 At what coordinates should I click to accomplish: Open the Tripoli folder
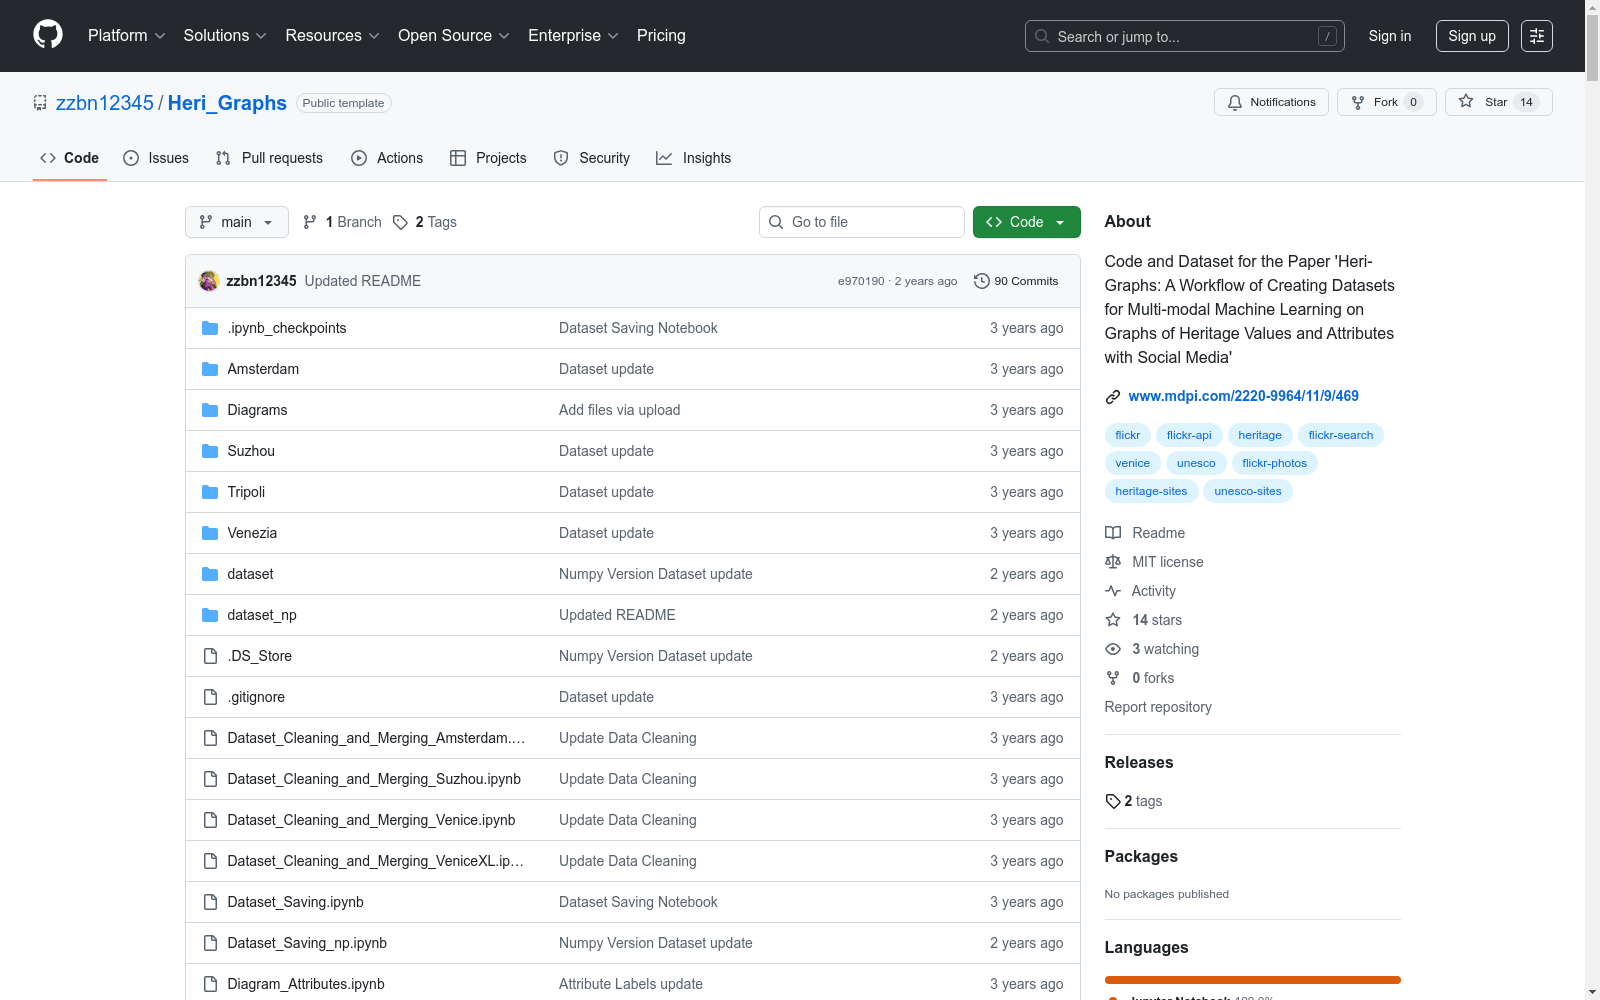[246, 492]
